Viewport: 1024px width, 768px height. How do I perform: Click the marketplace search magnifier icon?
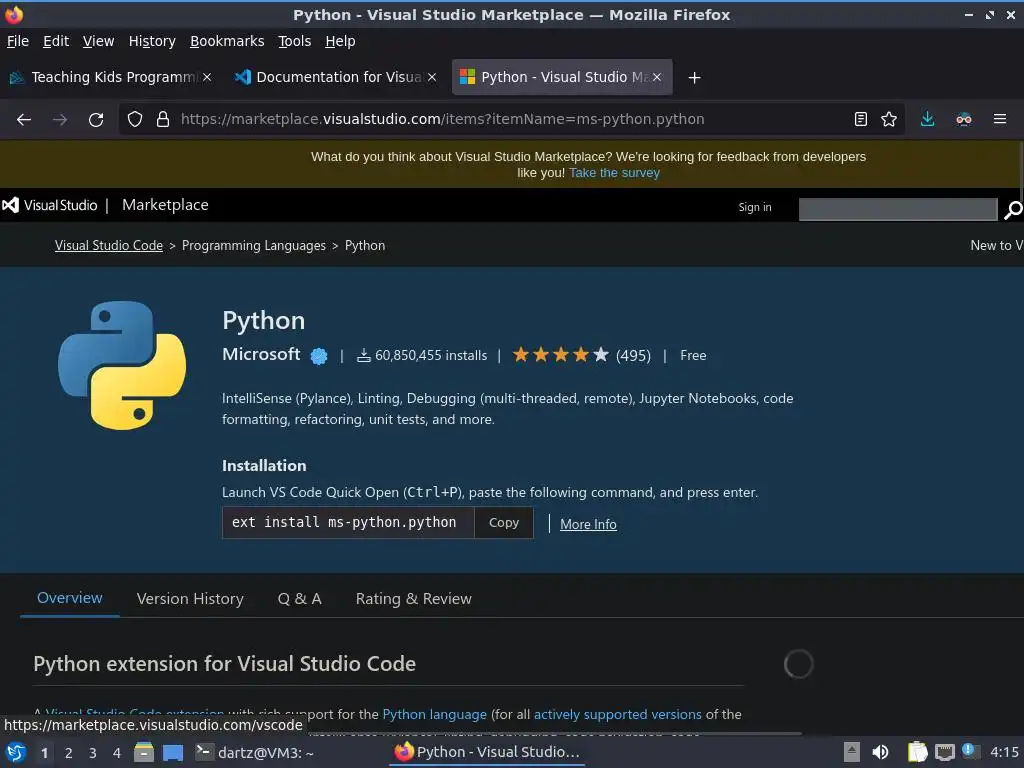coord(1013,210)
